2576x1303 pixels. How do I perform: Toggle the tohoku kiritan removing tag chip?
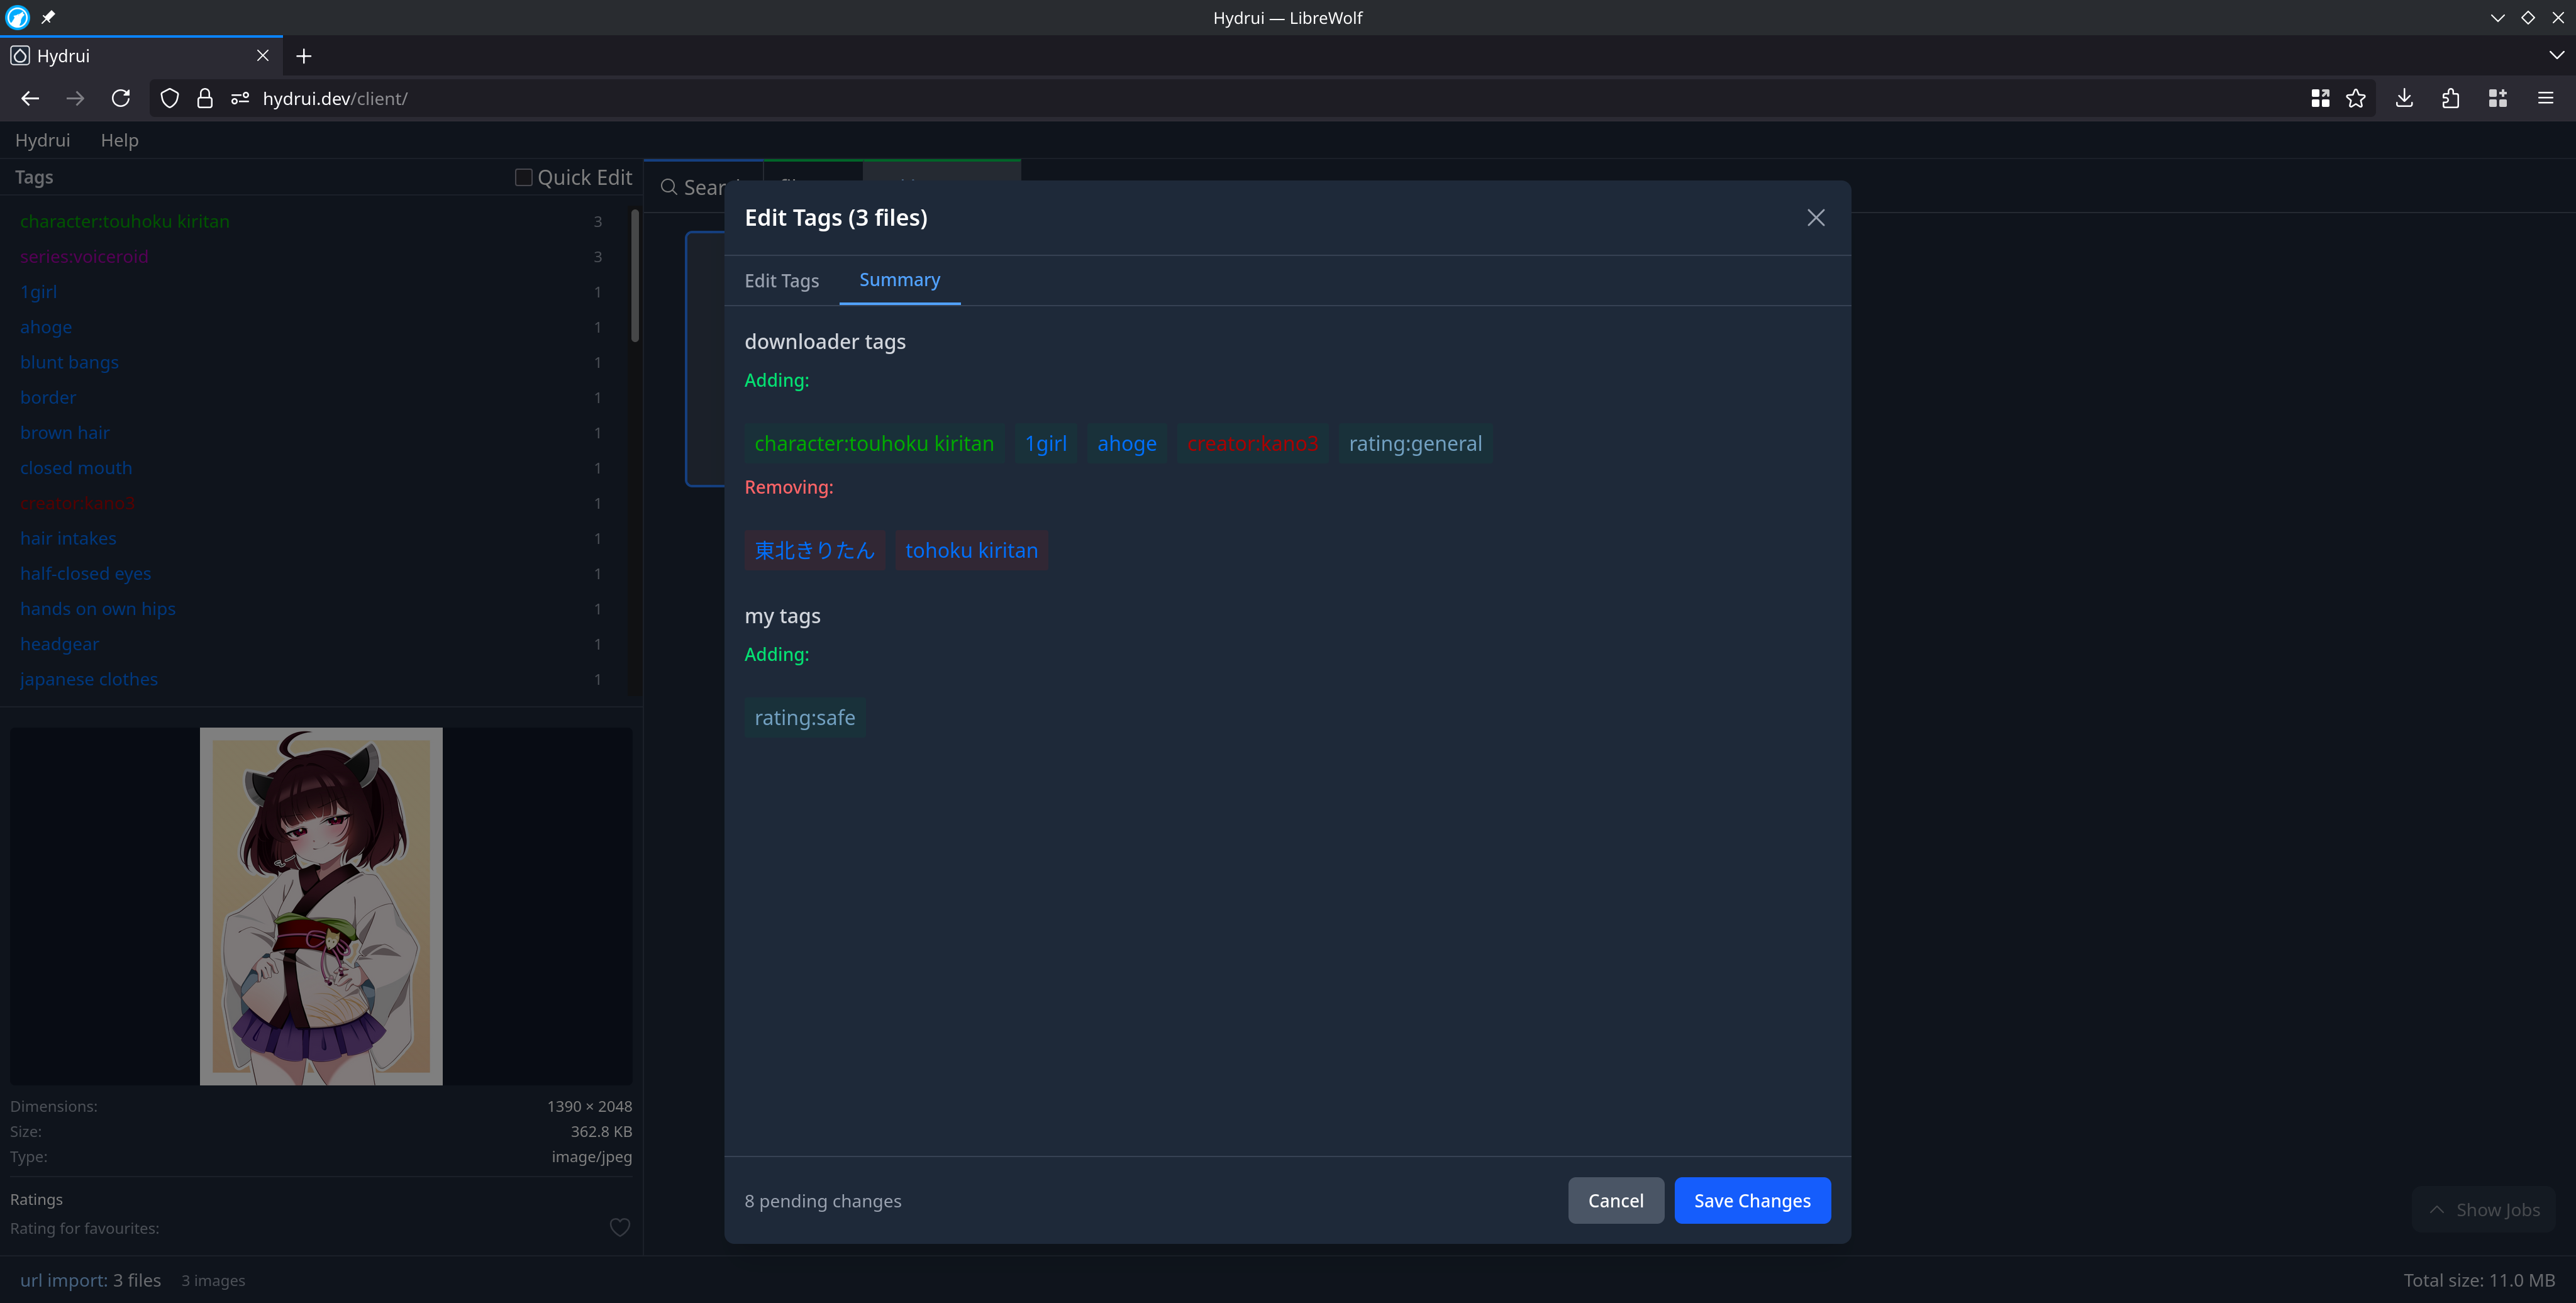971,550
